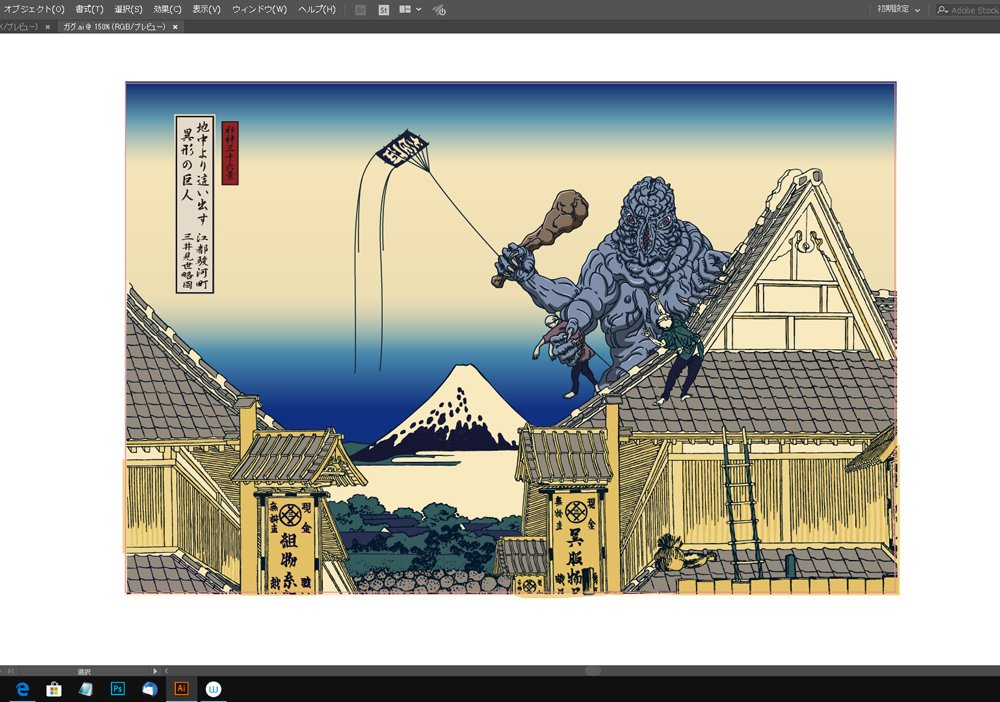Open the round W app in the taskbar

pyautogui.click(x=214, y=689)
